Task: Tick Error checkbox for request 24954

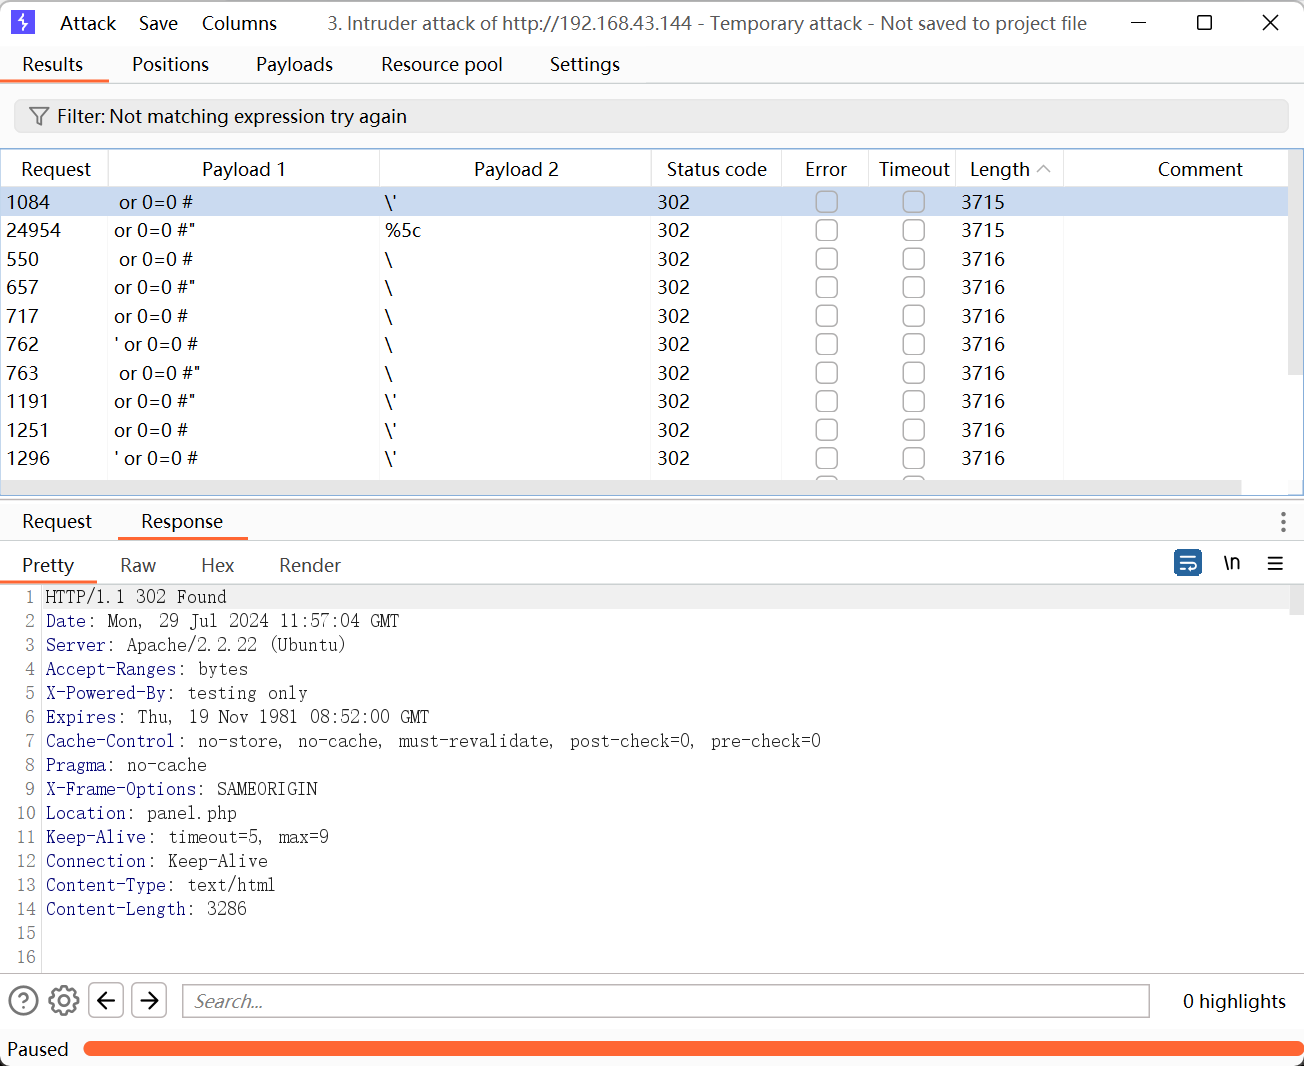Action: (826, 230)
